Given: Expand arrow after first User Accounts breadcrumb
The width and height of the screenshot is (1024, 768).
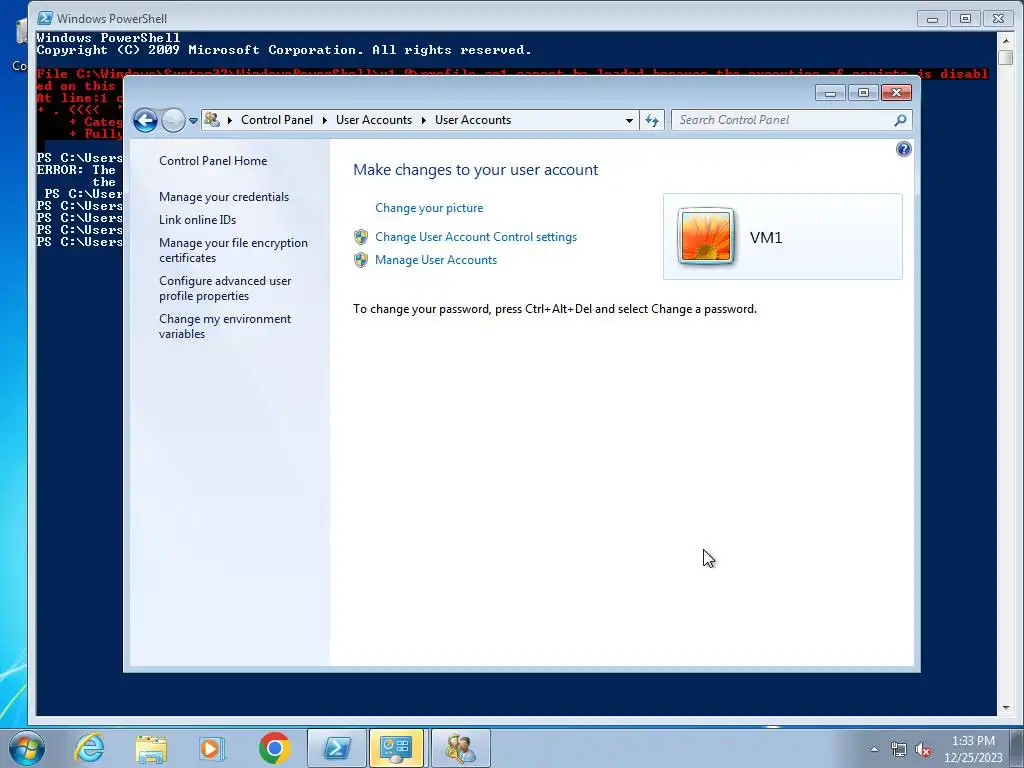Looking at the screenshot, I should [424, 120].
